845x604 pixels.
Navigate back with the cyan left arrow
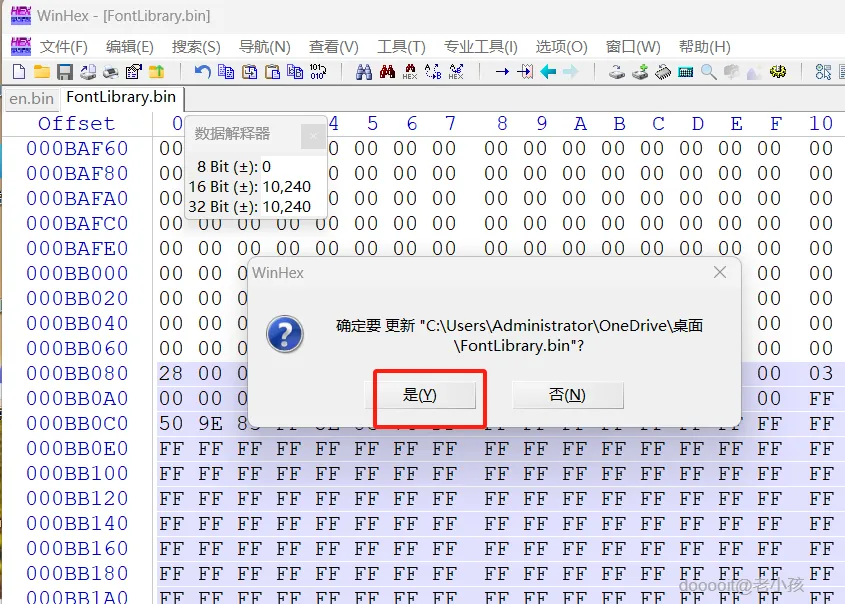548,71
